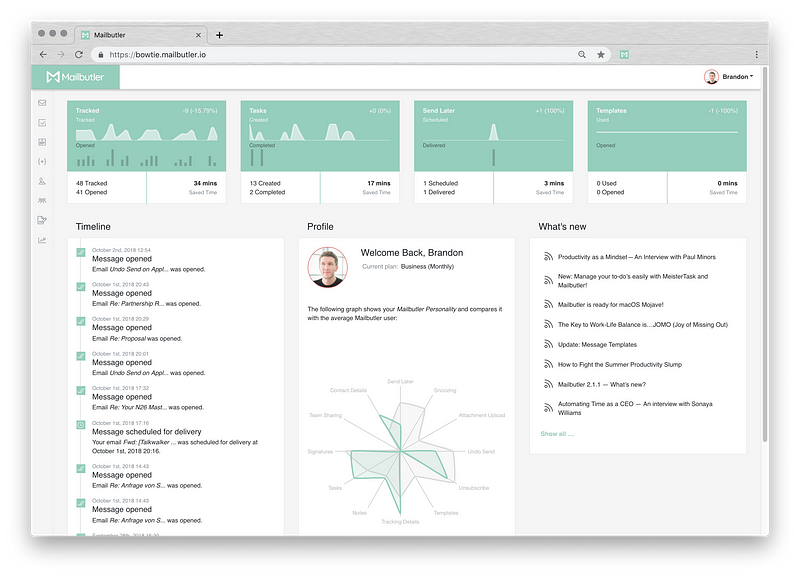Click the Mailbutler extension icon in browser toolbar
Screen dimensions: 800x577
[x=623, y=55]
